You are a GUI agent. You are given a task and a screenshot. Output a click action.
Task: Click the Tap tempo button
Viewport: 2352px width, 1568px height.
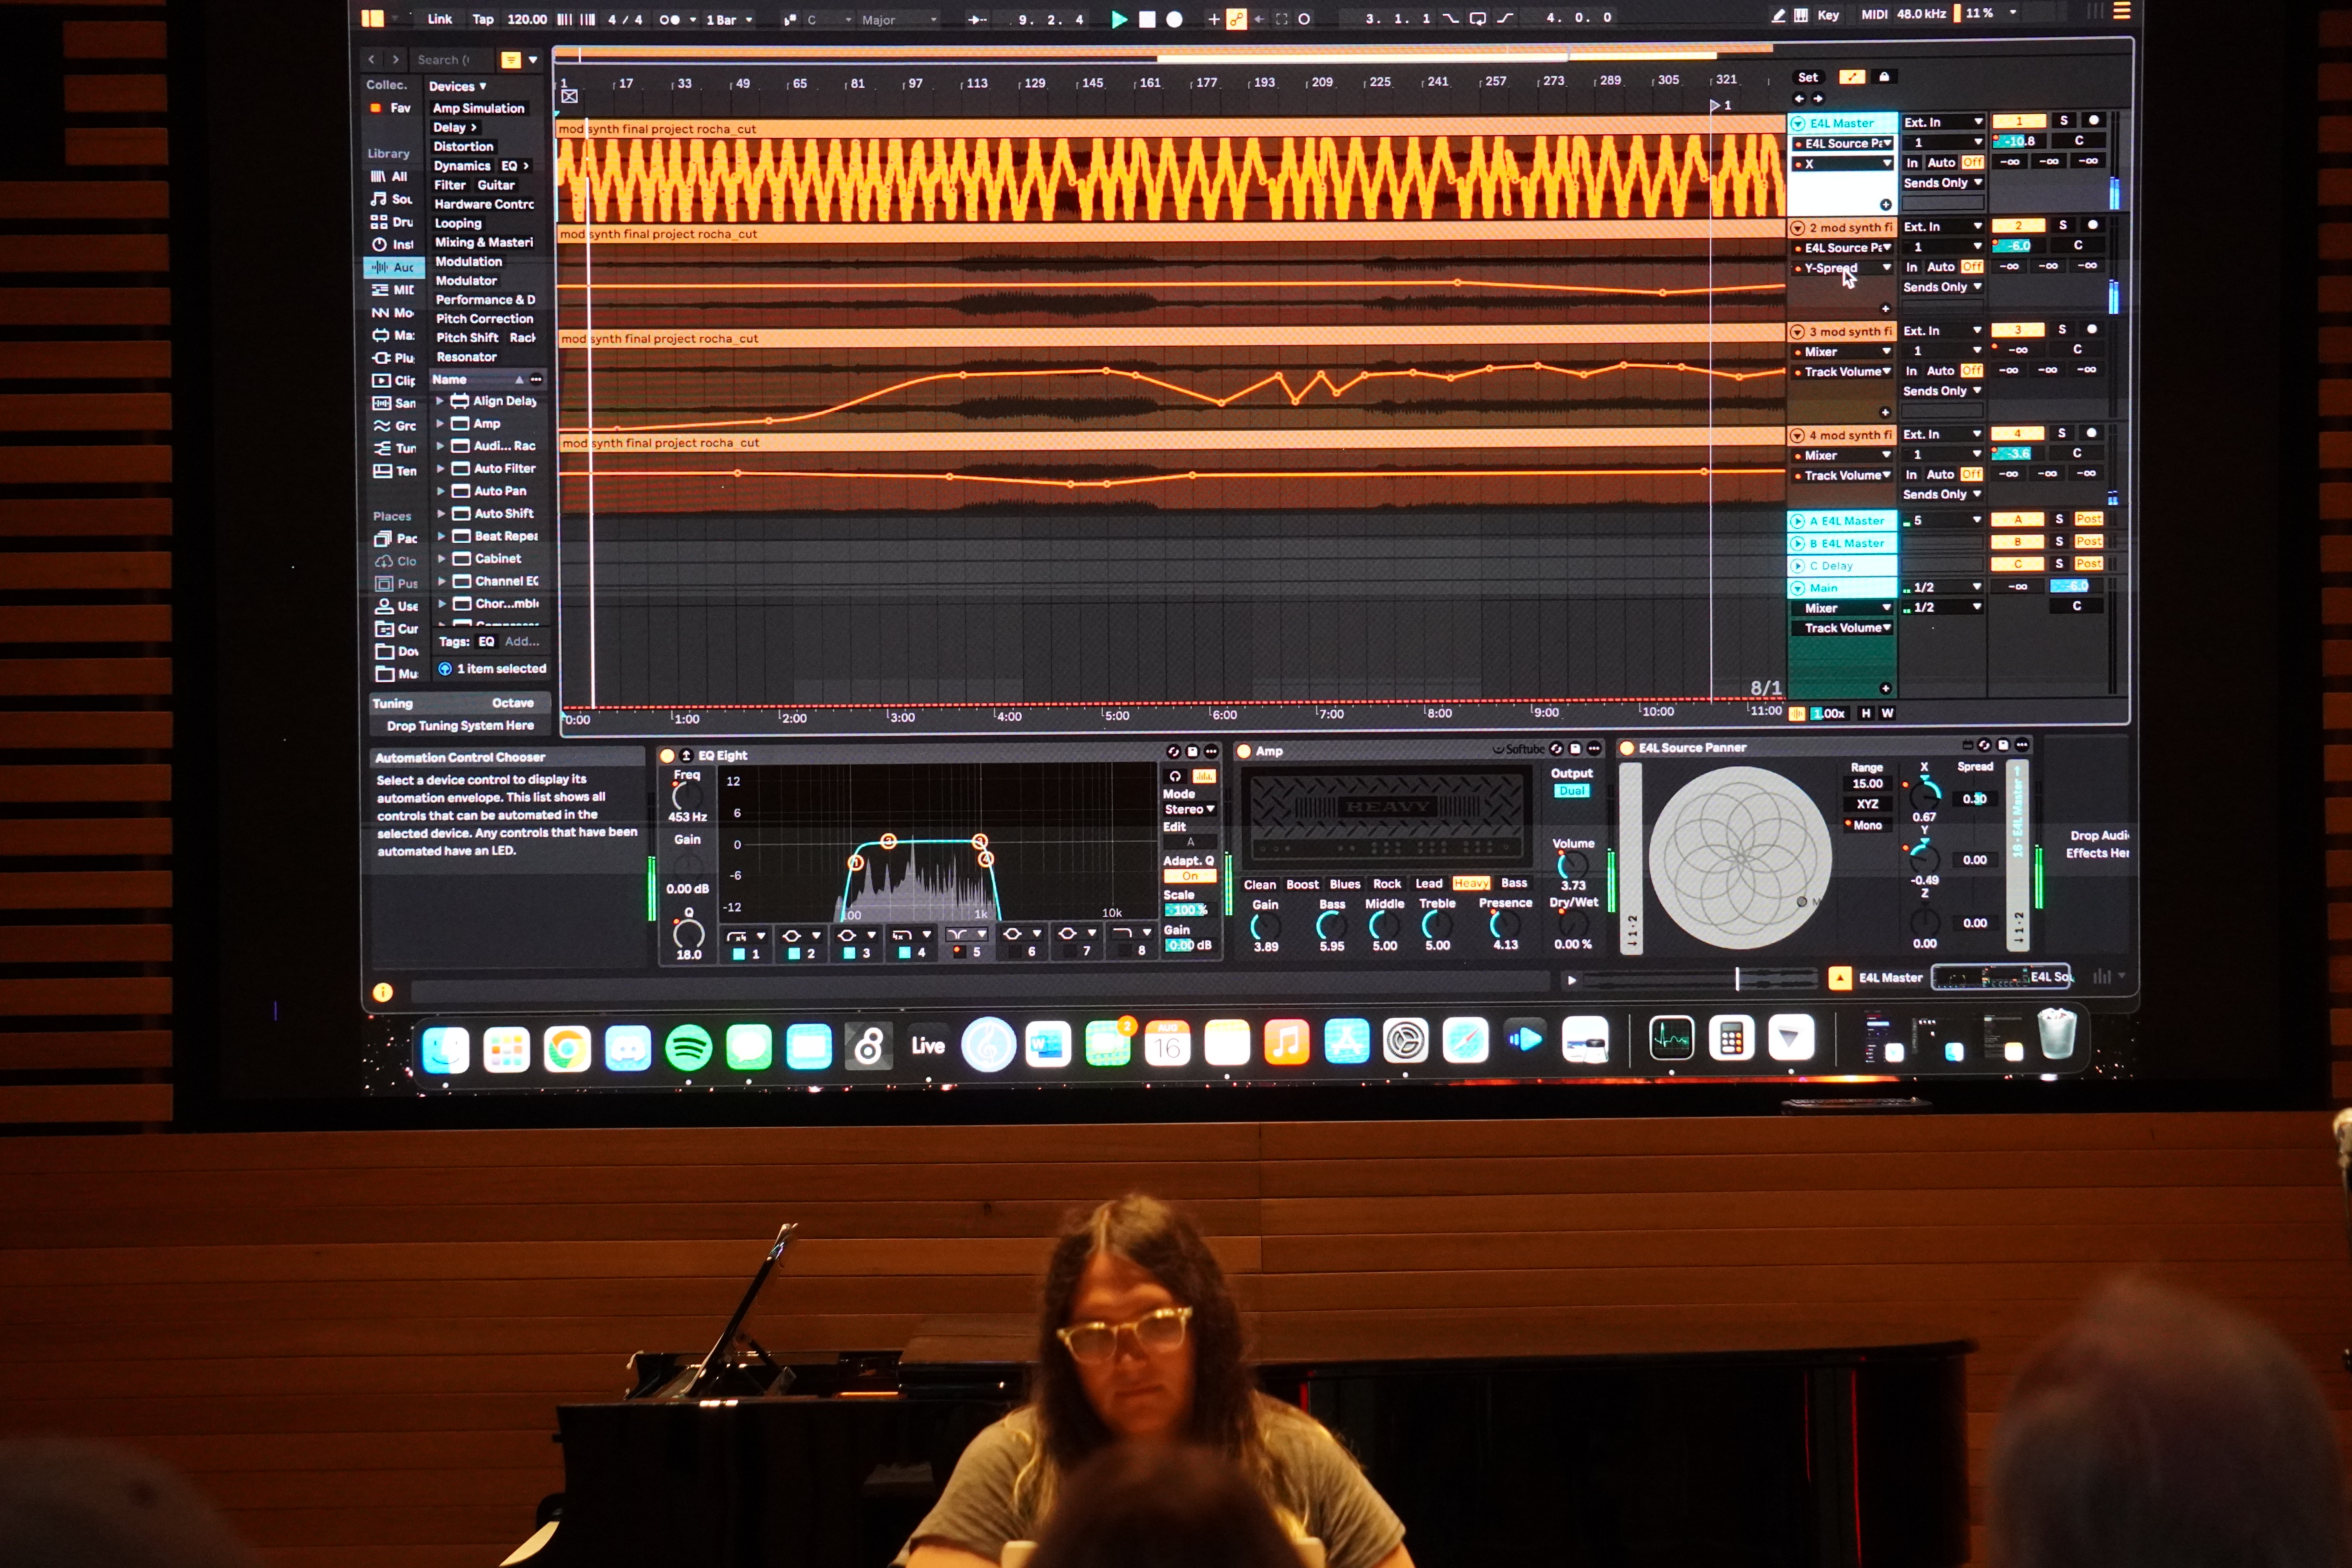click(483, 19)
